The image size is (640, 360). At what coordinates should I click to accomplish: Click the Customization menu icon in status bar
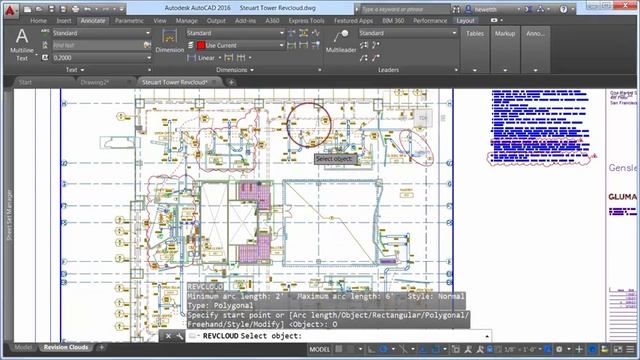click(x=631, y=349)
